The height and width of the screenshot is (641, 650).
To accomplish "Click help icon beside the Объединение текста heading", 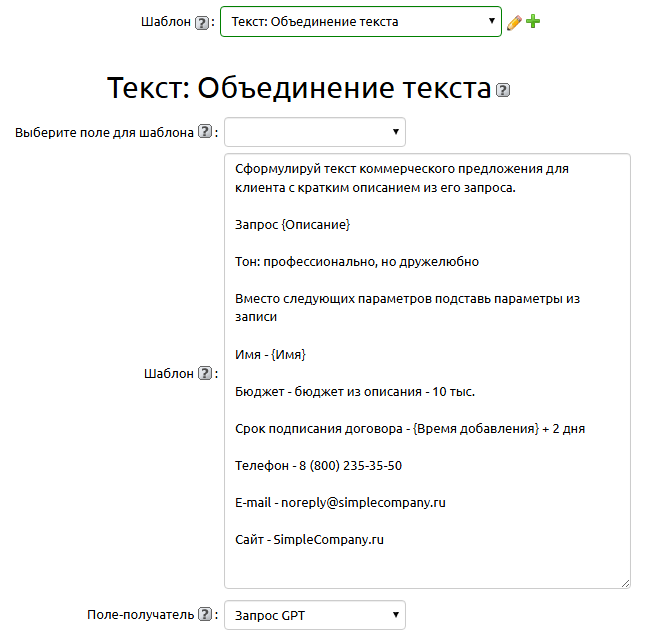I will click(x=503, y=90).
